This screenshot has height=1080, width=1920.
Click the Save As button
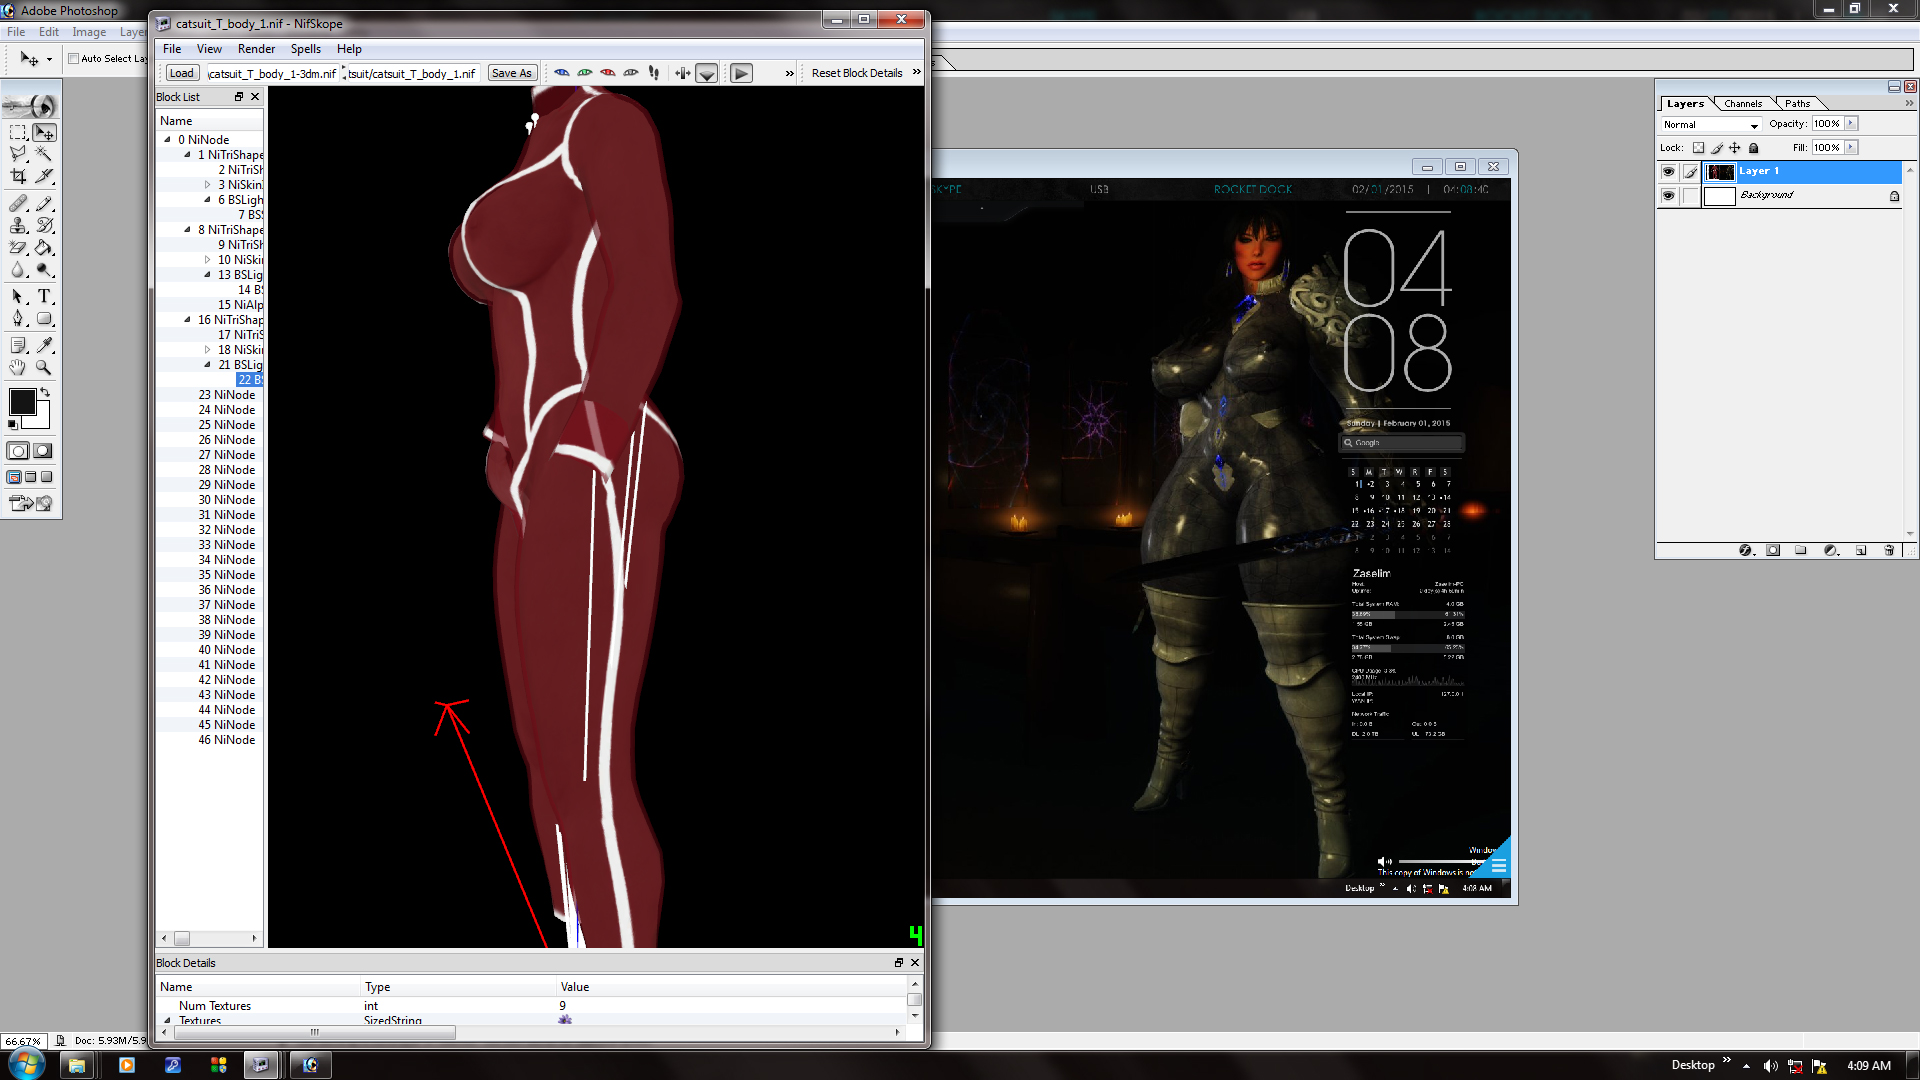512,73
